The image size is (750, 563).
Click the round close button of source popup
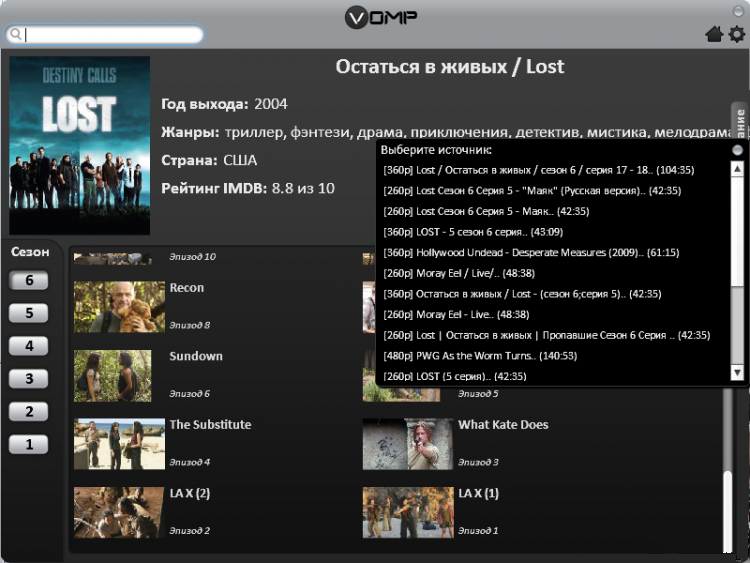(x=737, y=150)
